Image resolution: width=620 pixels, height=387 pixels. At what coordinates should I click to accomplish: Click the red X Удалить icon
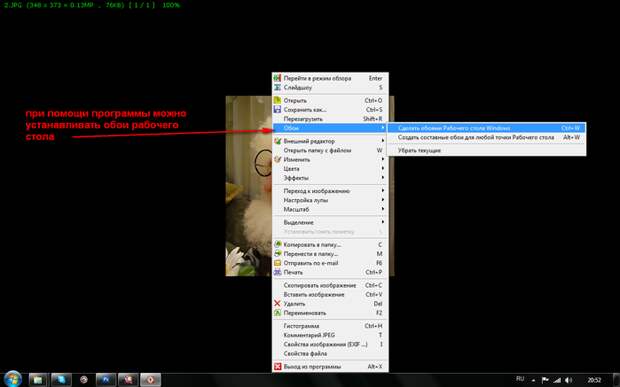[278, 304]
